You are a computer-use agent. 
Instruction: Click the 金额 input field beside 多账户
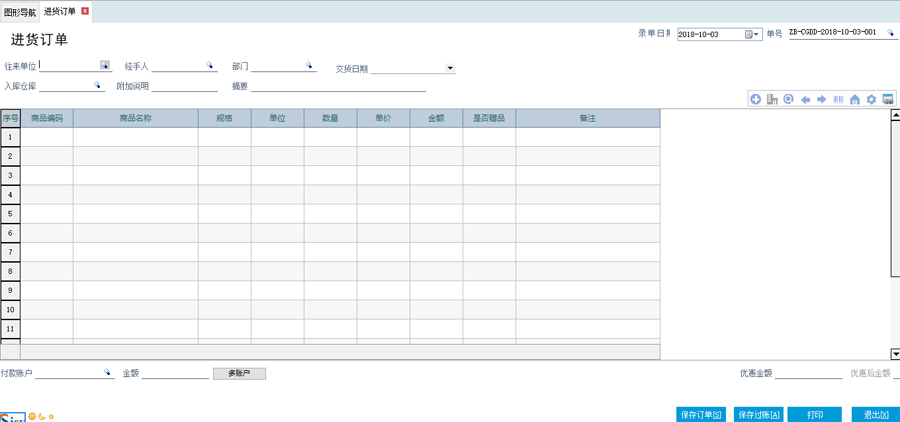[x=176, y=373]
